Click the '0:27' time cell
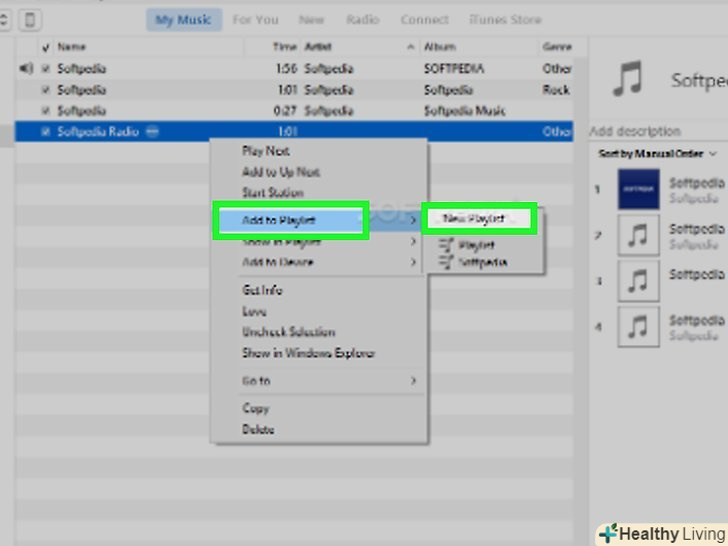The height and width of the screenshot is (546, 728). [285, 110]
